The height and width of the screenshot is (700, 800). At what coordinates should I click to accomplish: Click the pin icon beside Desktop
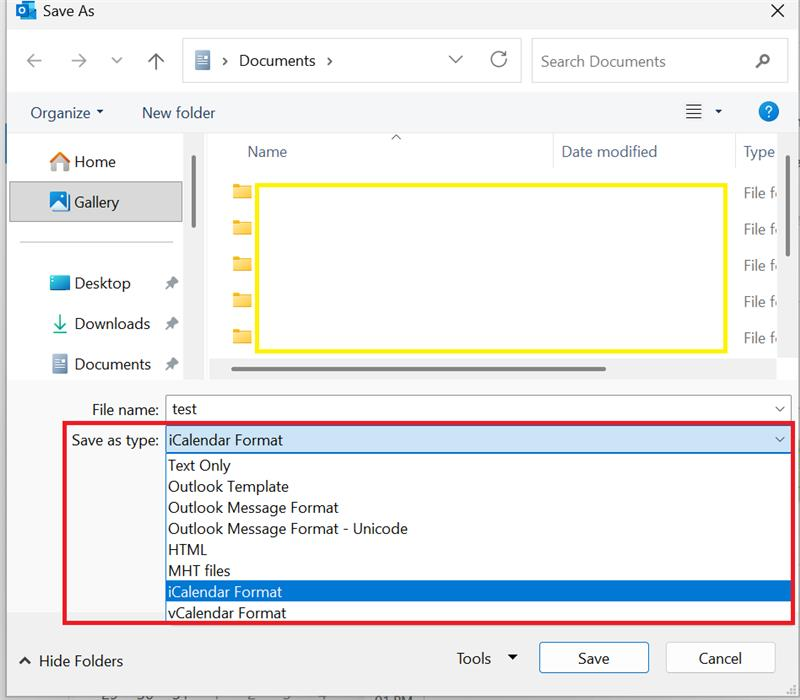[x=171, y=283]
